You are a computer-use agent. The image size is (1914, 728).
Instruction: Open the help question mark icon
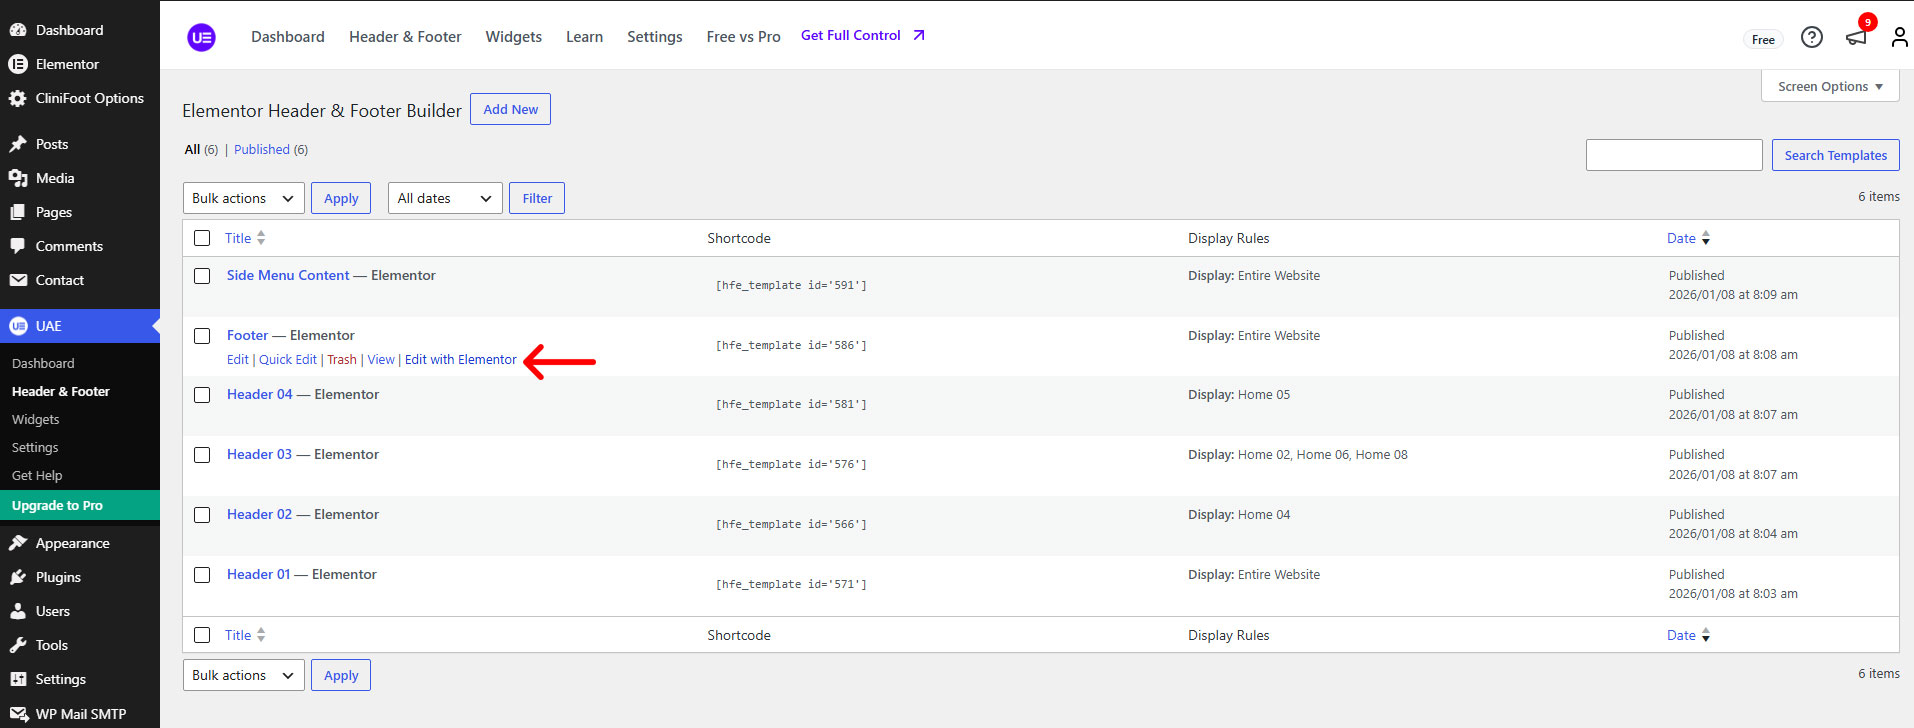(1811, 37)
